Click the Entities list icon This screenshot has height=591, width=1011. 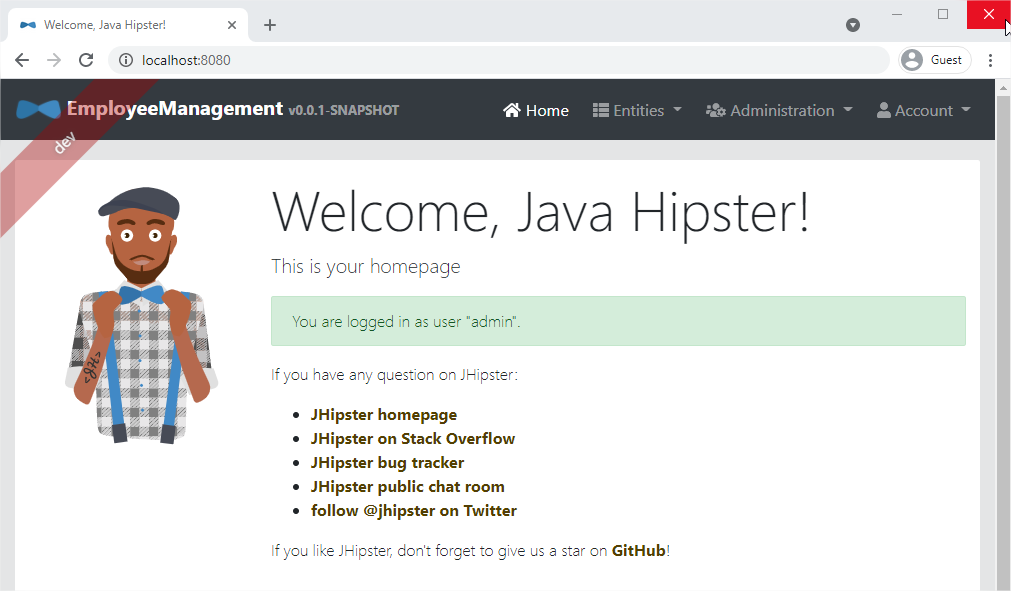click(x=601, y=110)
